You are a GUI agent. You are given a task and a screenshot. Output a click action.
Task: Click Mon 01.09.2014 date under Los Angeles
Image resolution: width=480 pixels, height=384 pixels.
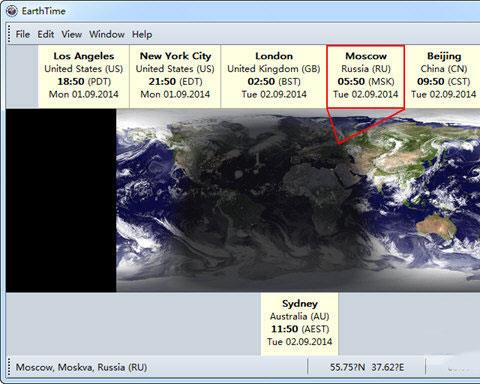[x=84, y=94]
